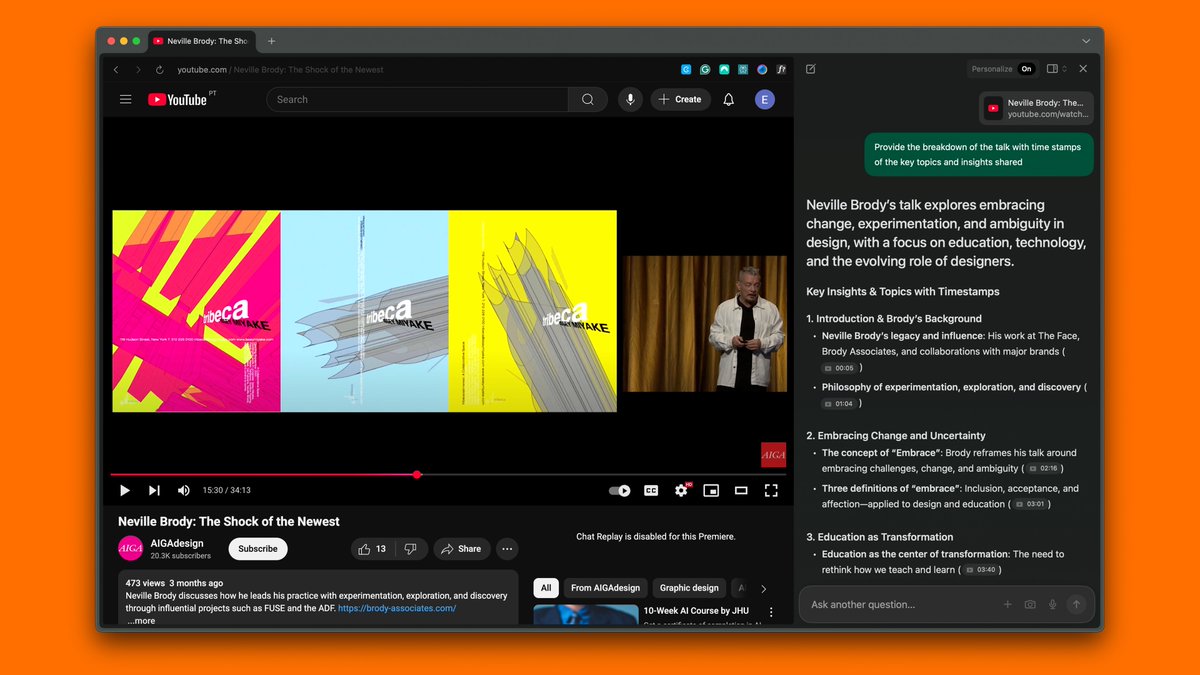Change the sidebar layout option
This screenshot has width=1200, height=675.
[x=1056, y=69]
